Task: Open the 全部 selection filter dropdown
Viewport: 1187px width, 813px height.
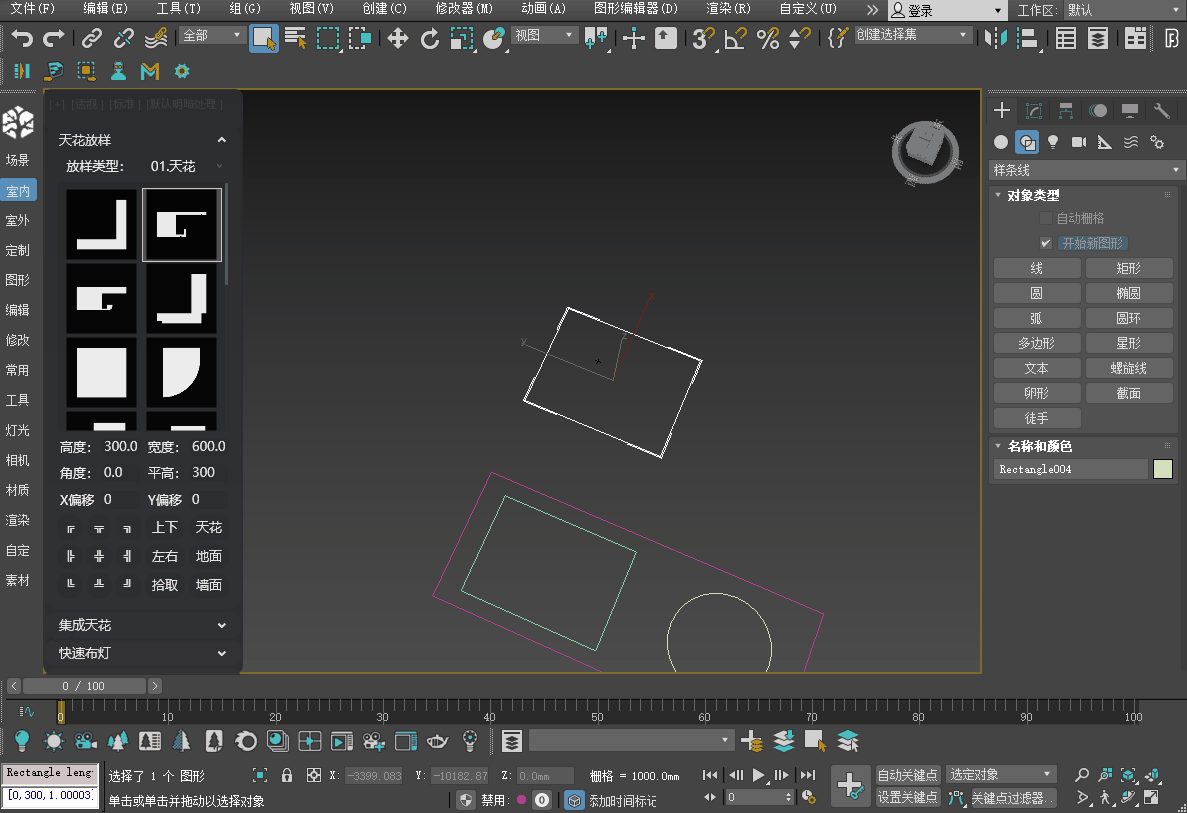Action: point(213,36)
